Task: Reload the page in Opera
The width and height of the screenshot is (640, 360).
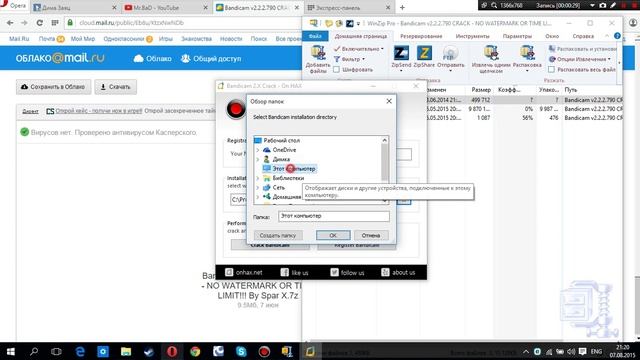Action: point(40,23)
